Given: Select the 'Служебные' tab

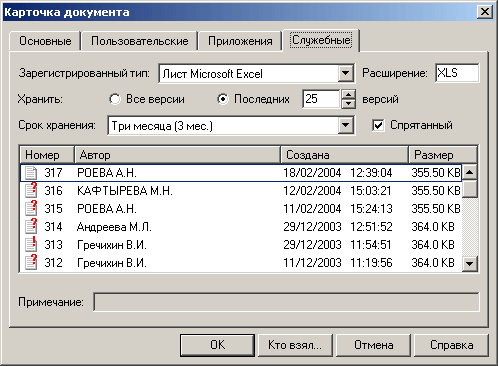Looking at the screenshot, I should 321,40.
